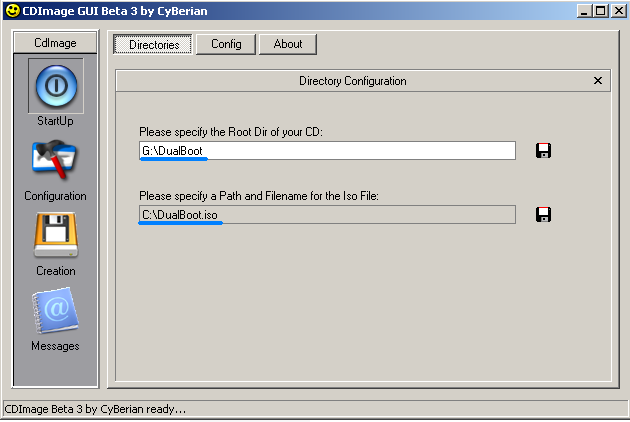Open the Configuration tools icon in sidebar
The width and height of the screenshot is (630, 422).
pos(55,160)
